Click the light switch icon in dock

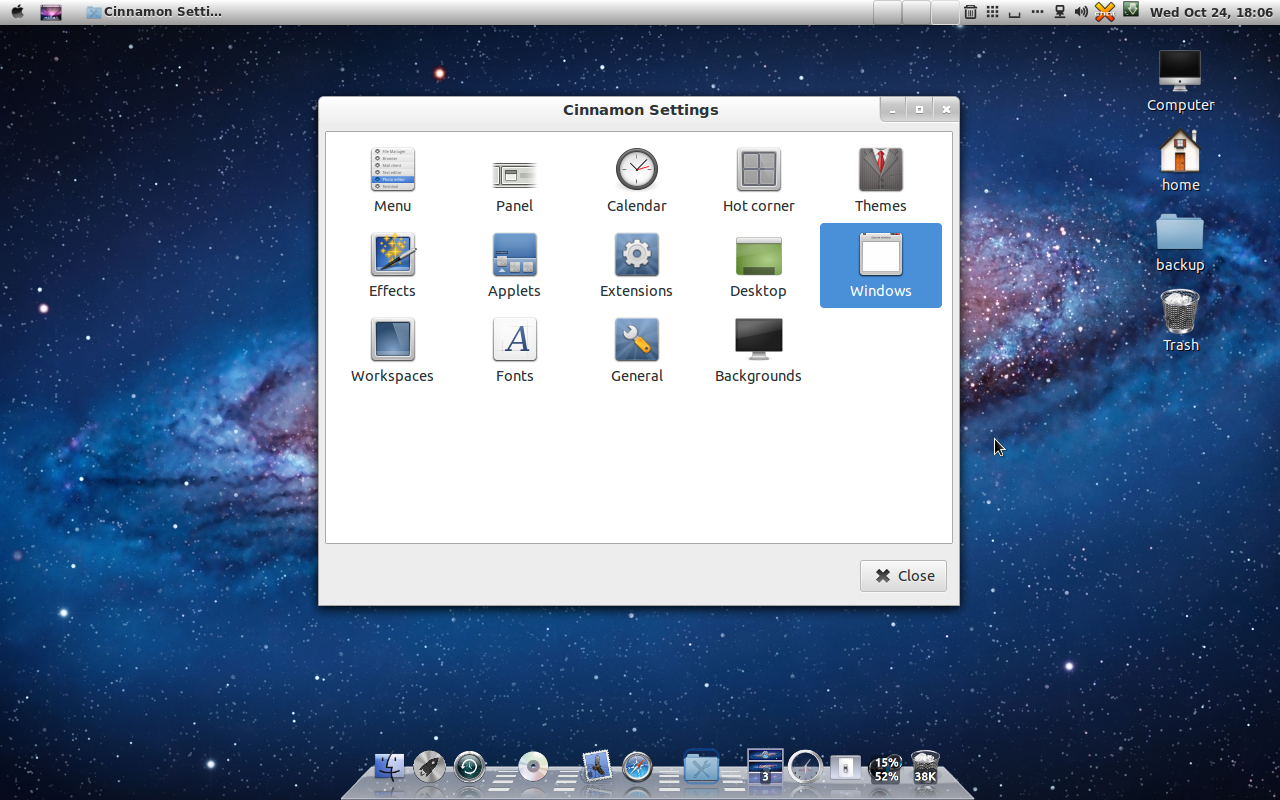[846, 767]
